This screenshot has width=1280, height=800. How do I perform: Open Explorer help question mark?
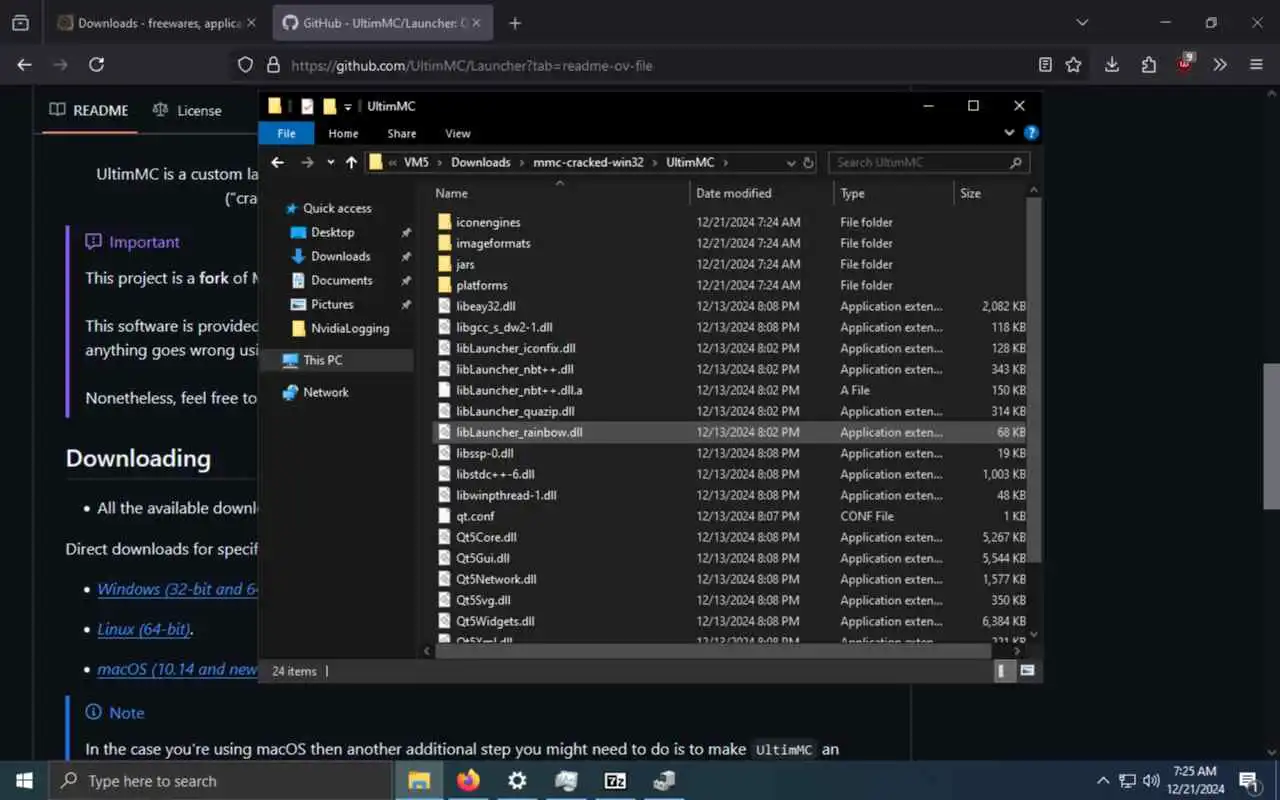(x=1031, y=133)
